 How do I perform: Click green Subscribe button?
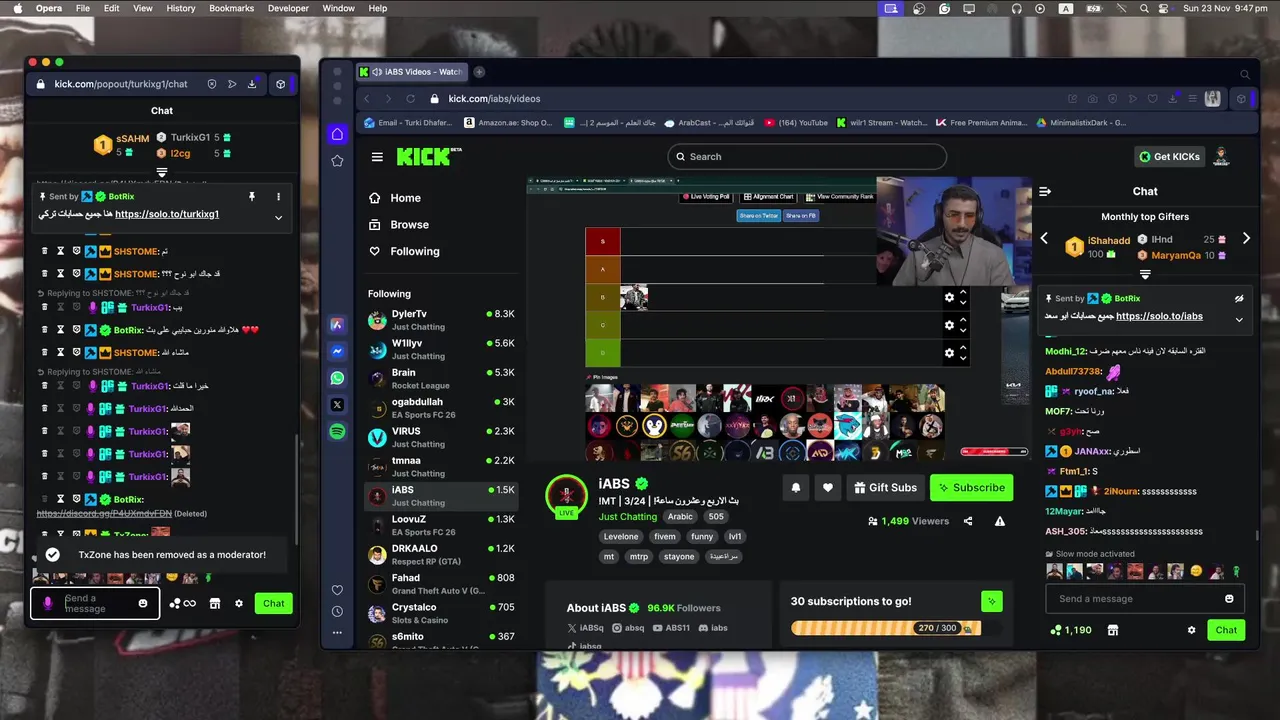(971, 488)
